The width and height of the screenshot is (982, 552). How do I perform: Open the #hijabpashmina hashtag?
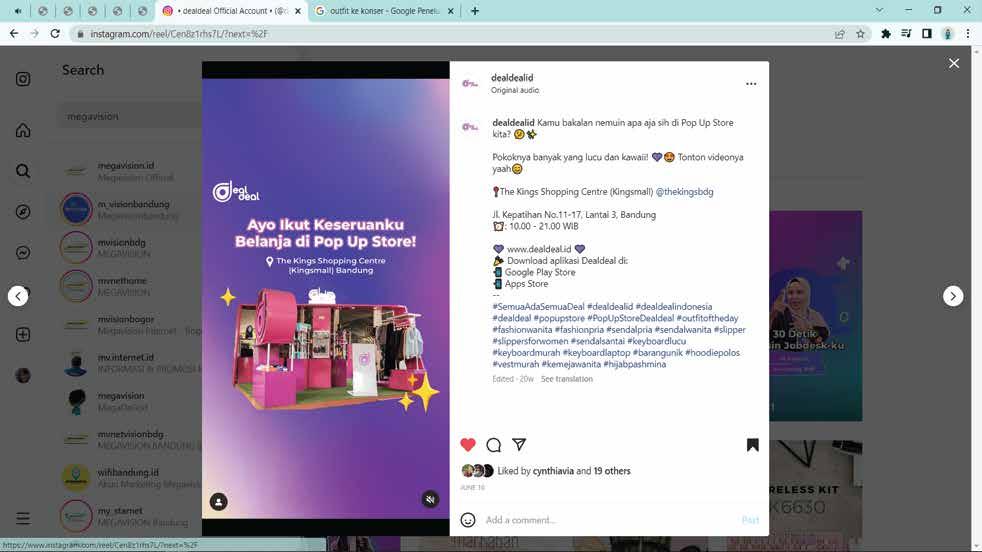point(634,364)
